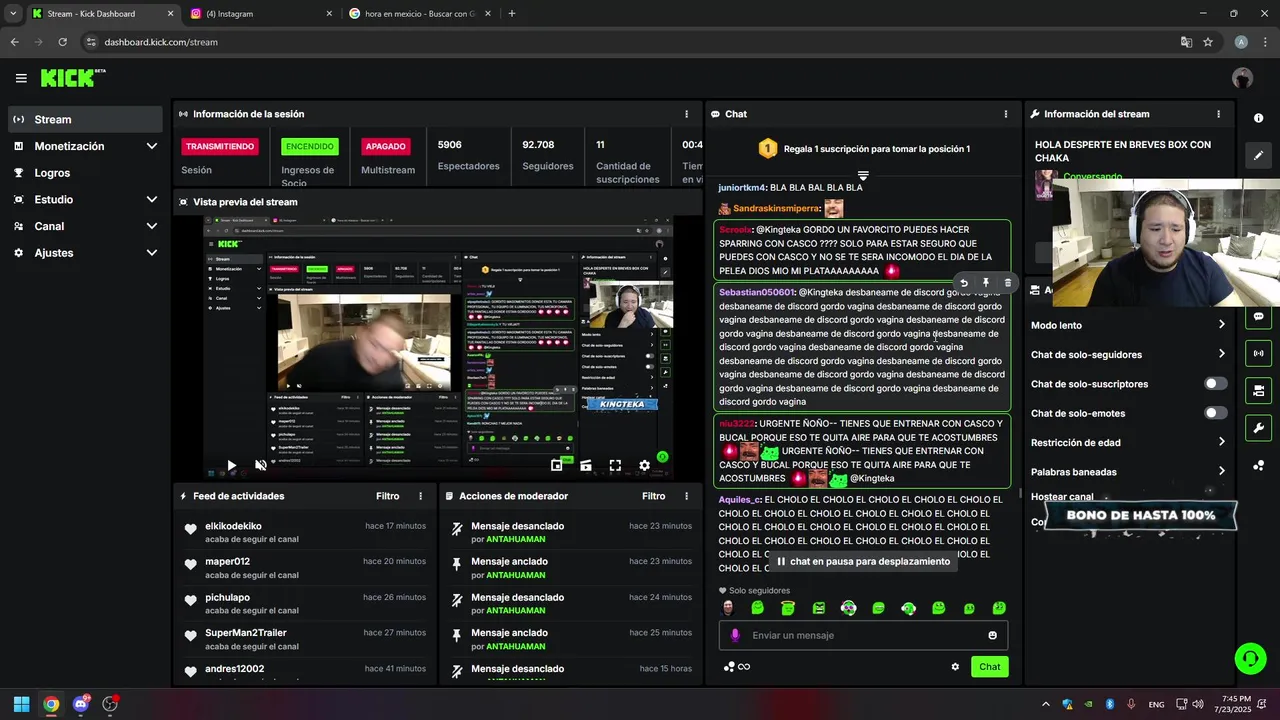The height and width of the screenshot is (720, 1280).
Task: Click follower SuperMan2Trailer in activity feed
Action: tap(246, 633)
